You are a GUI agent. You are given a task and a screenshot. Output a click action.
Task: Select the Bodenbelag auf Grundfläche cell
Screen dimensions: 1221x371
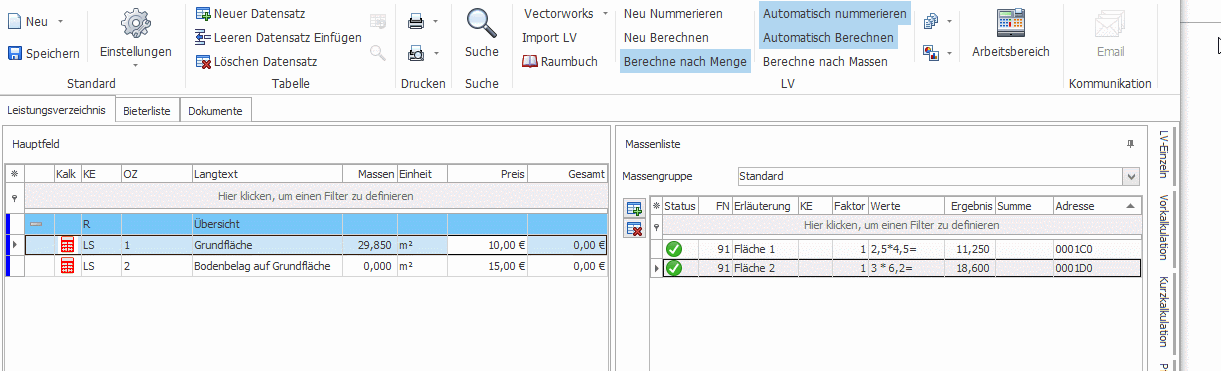[266, 266]
